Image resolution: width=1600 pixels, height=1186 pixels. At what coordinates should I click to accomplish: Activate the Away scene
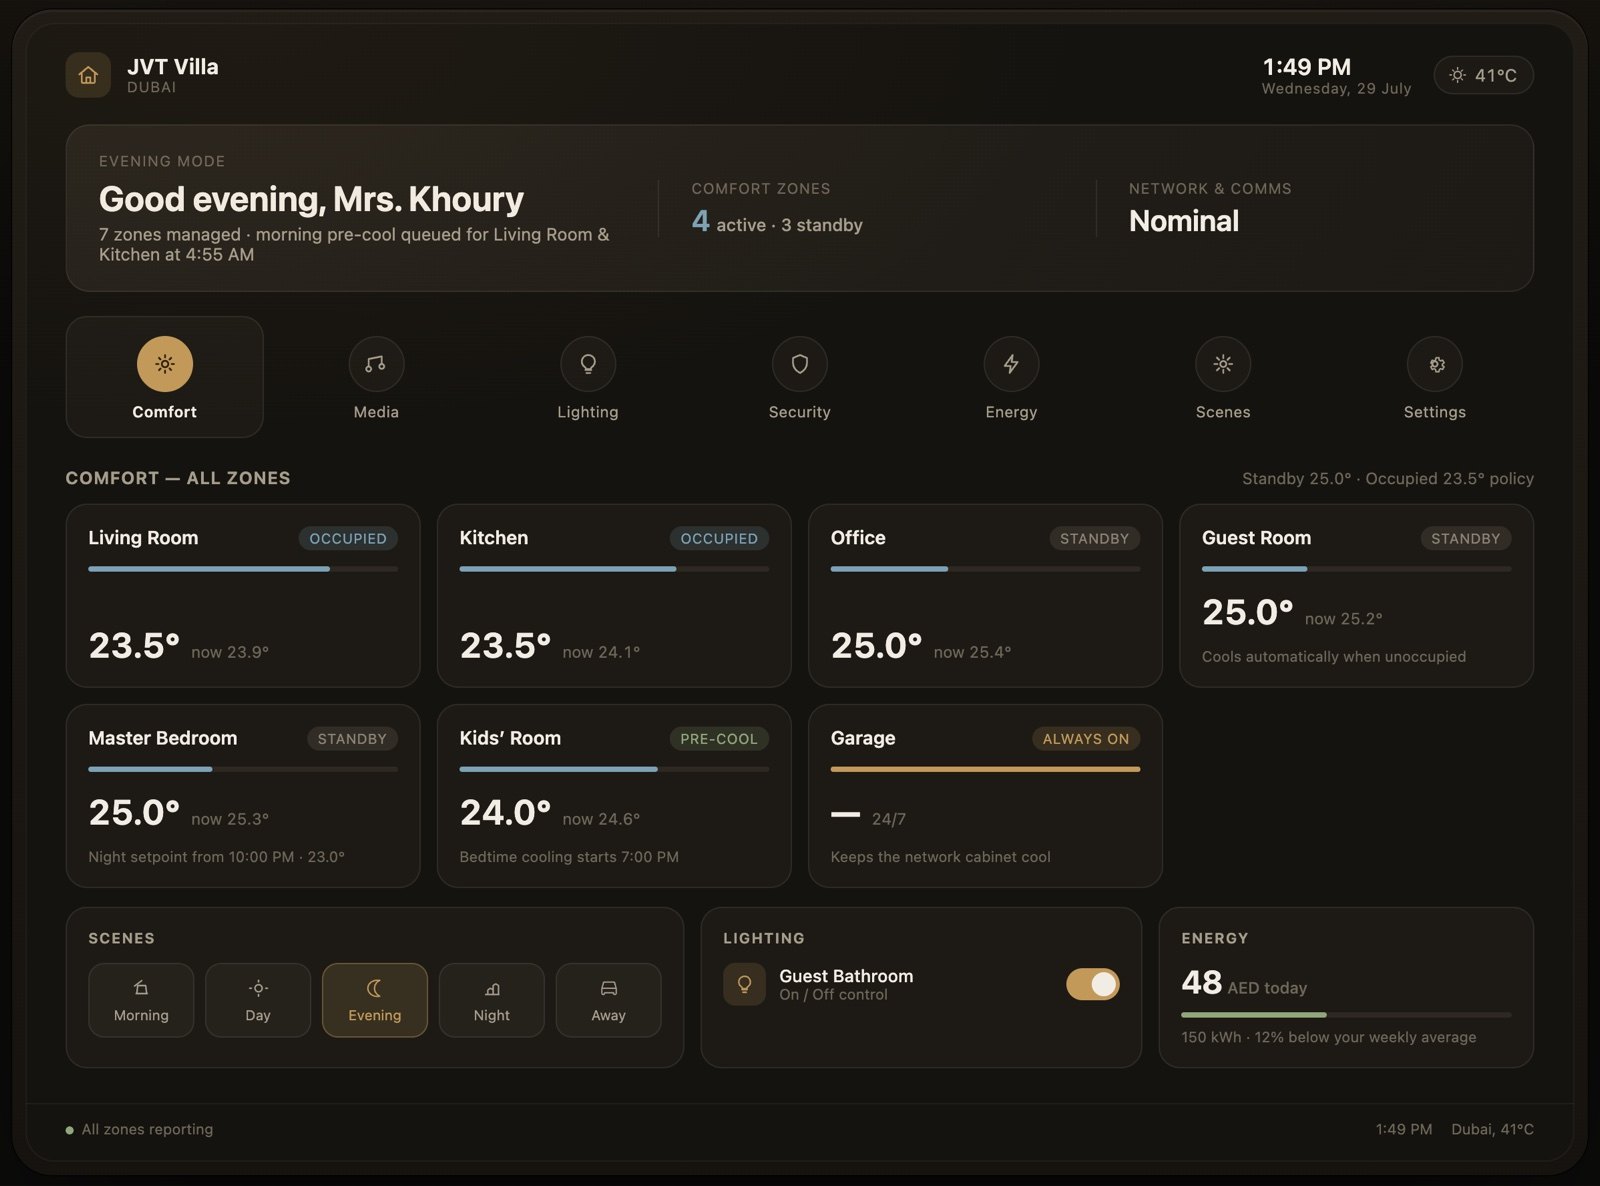(x=608, y=1000)
